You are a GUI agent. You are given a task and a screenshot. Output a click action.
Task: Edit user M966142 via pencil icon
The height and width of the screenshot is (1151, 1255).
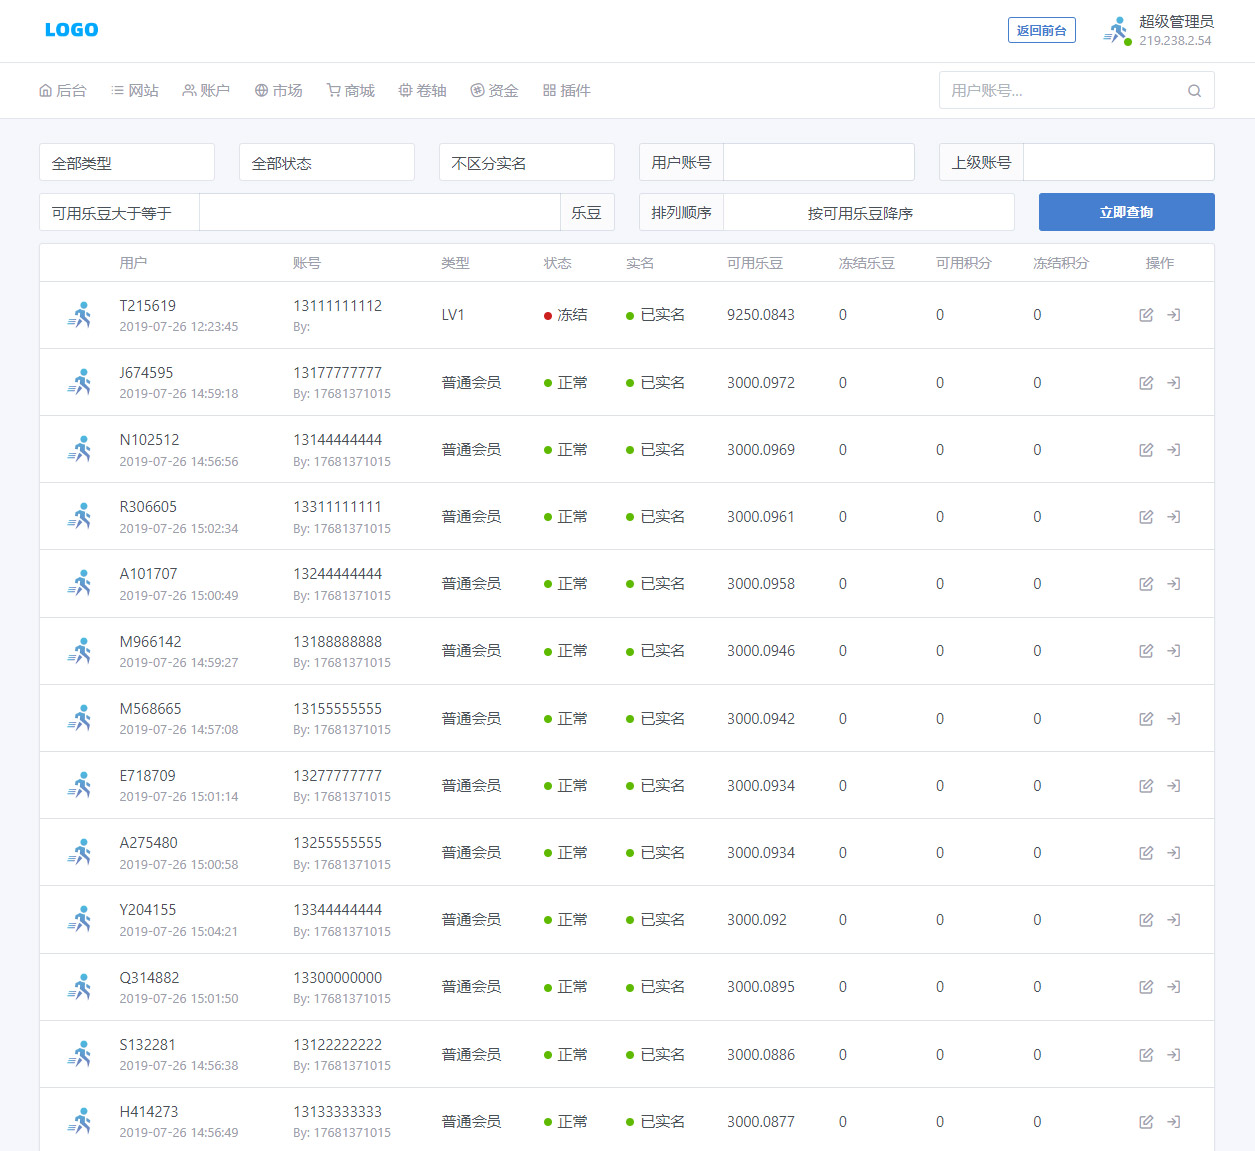(1146, 651)
